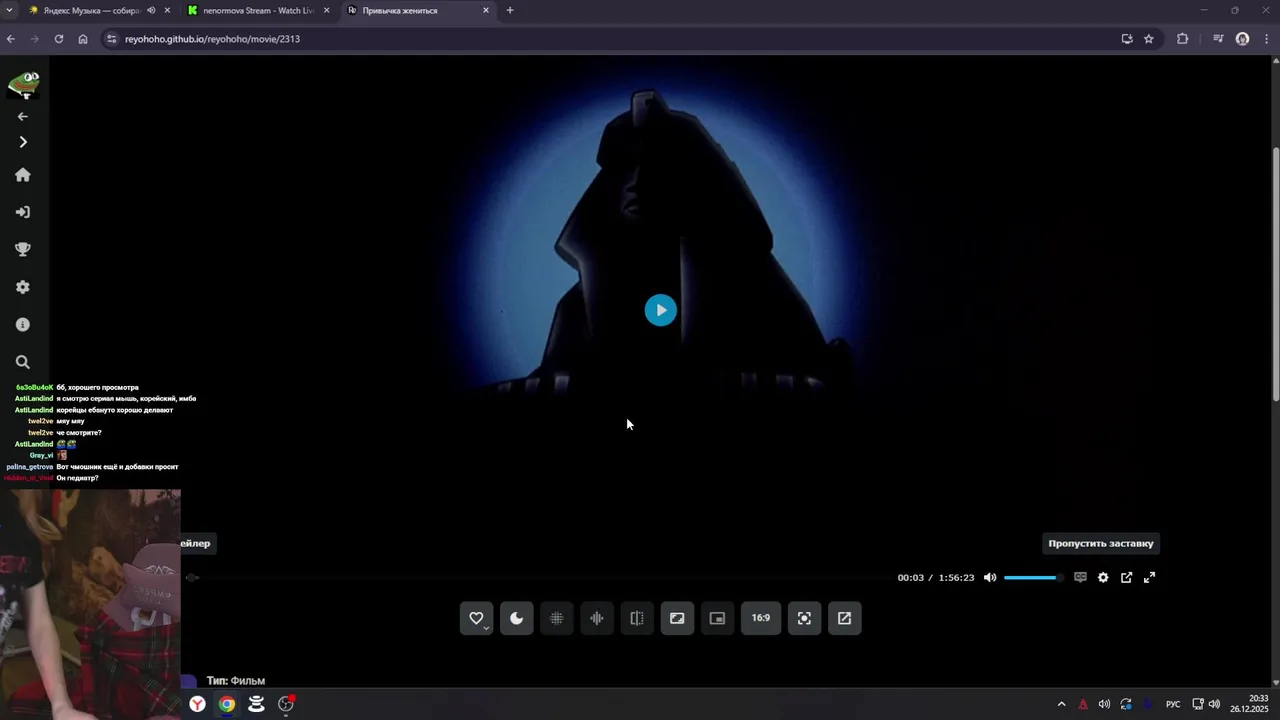Open the info icon in the sidebar

23,324
